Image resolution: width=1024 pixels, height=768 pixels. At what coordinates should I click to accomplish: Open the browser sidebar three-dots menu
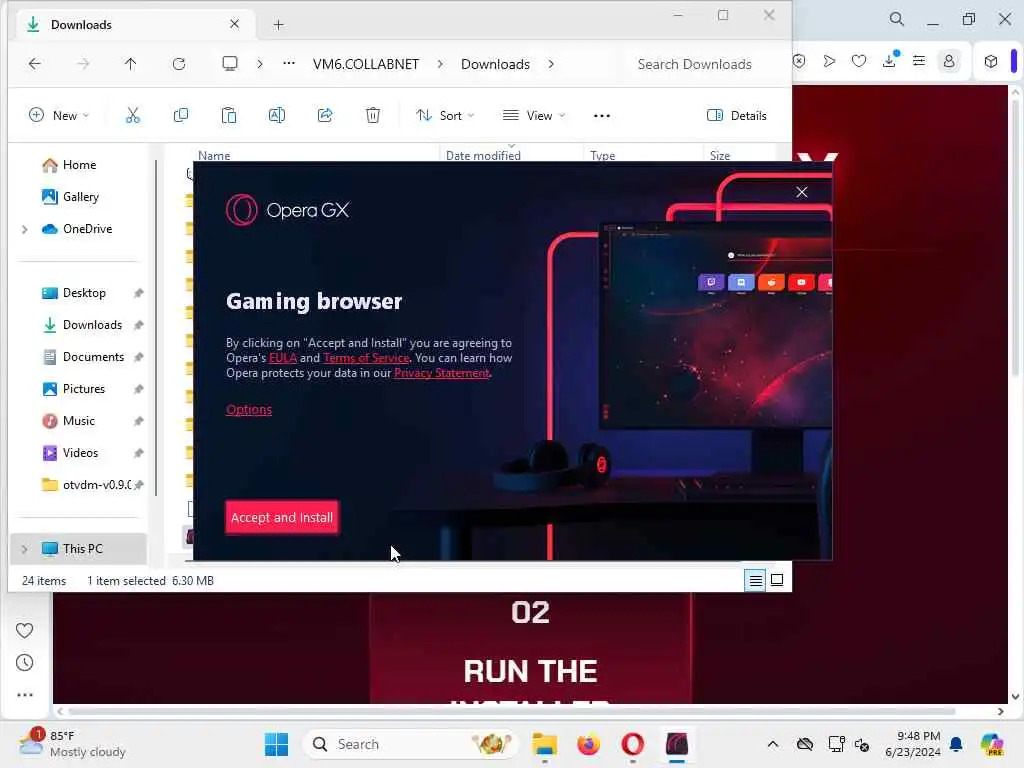(x=25, y=695)
